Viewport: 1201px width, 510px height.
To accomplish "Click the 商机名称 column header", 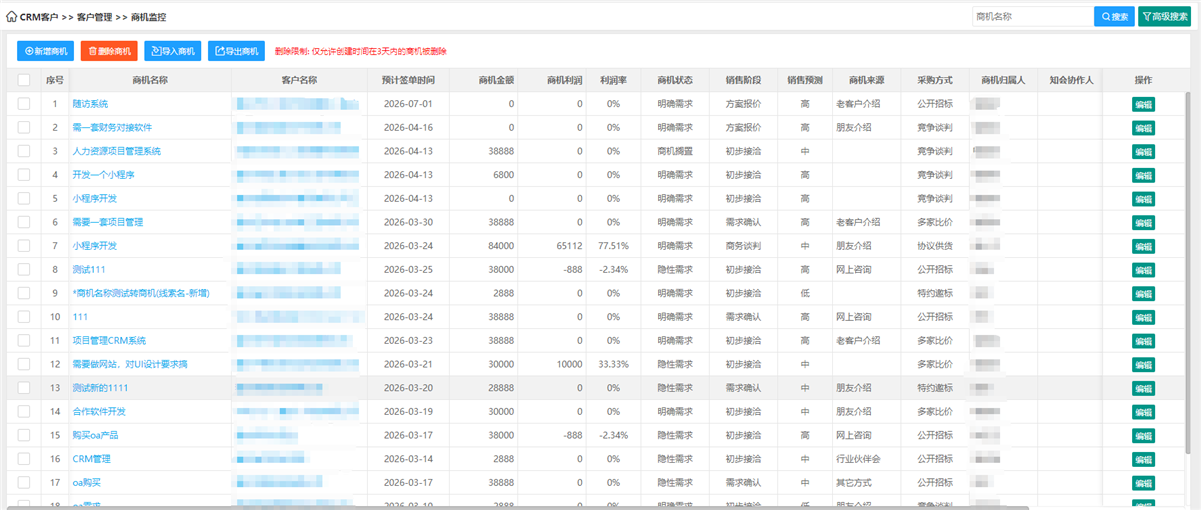I will pyautogui.click(x=150, y=80).
